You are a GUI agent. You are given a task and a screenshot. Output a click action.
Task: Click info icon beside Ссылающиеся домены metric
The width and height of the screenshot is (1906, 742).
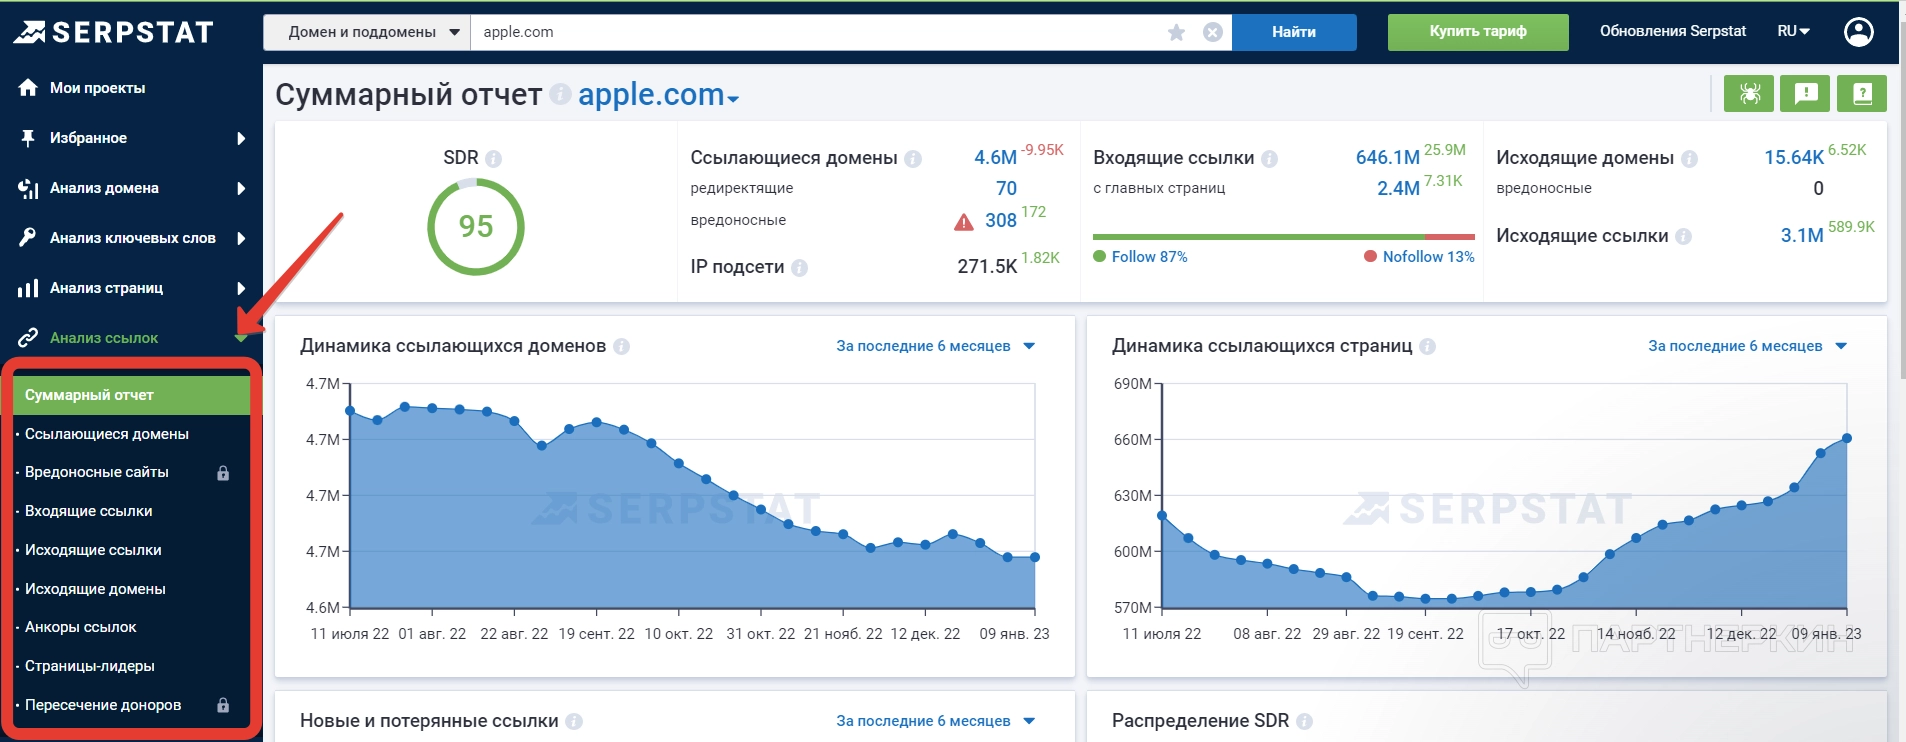pyautogui.click(x=912, y=158)
